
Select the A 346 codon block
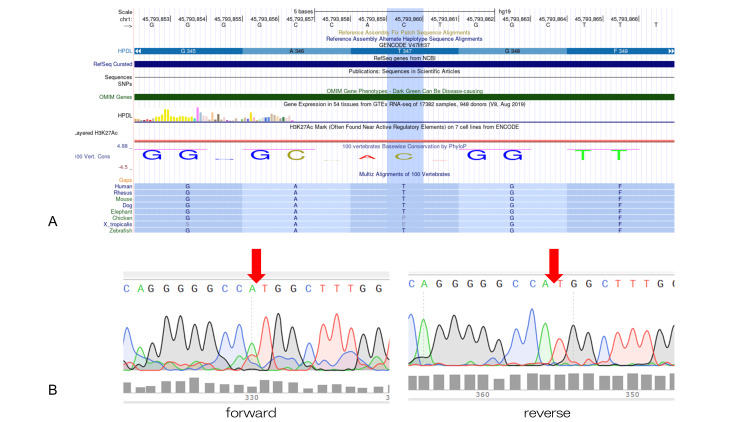(297, 51)
